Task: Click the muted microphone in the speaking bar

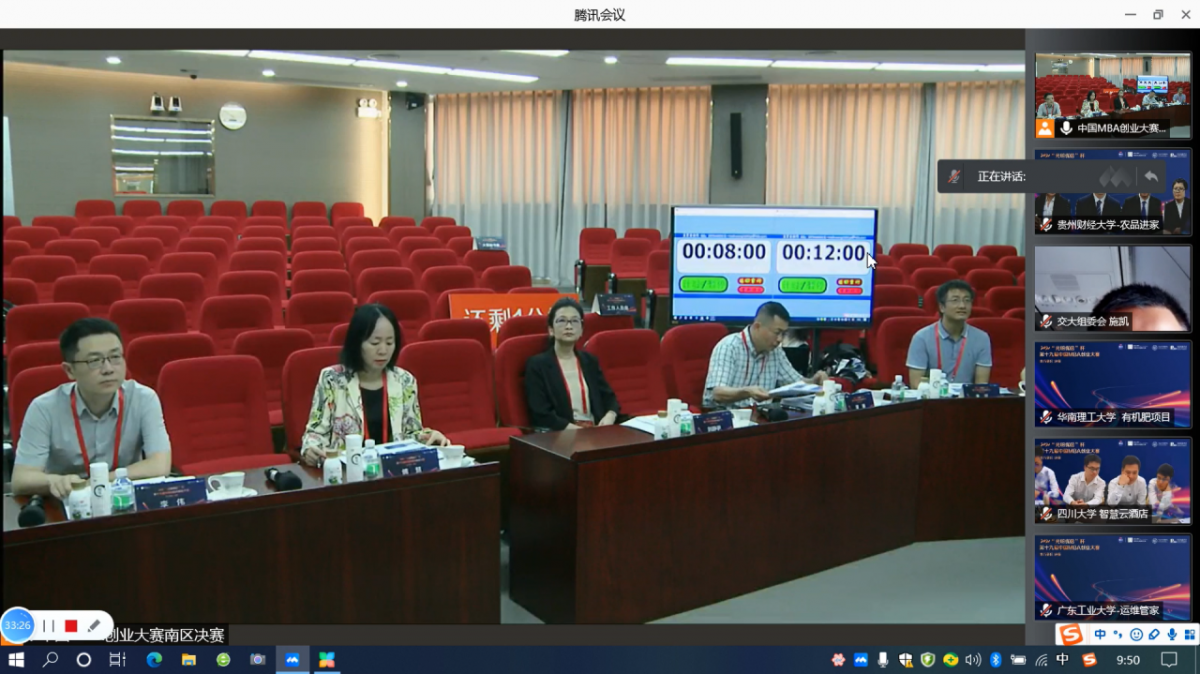Action: click(x=954, y=176)
